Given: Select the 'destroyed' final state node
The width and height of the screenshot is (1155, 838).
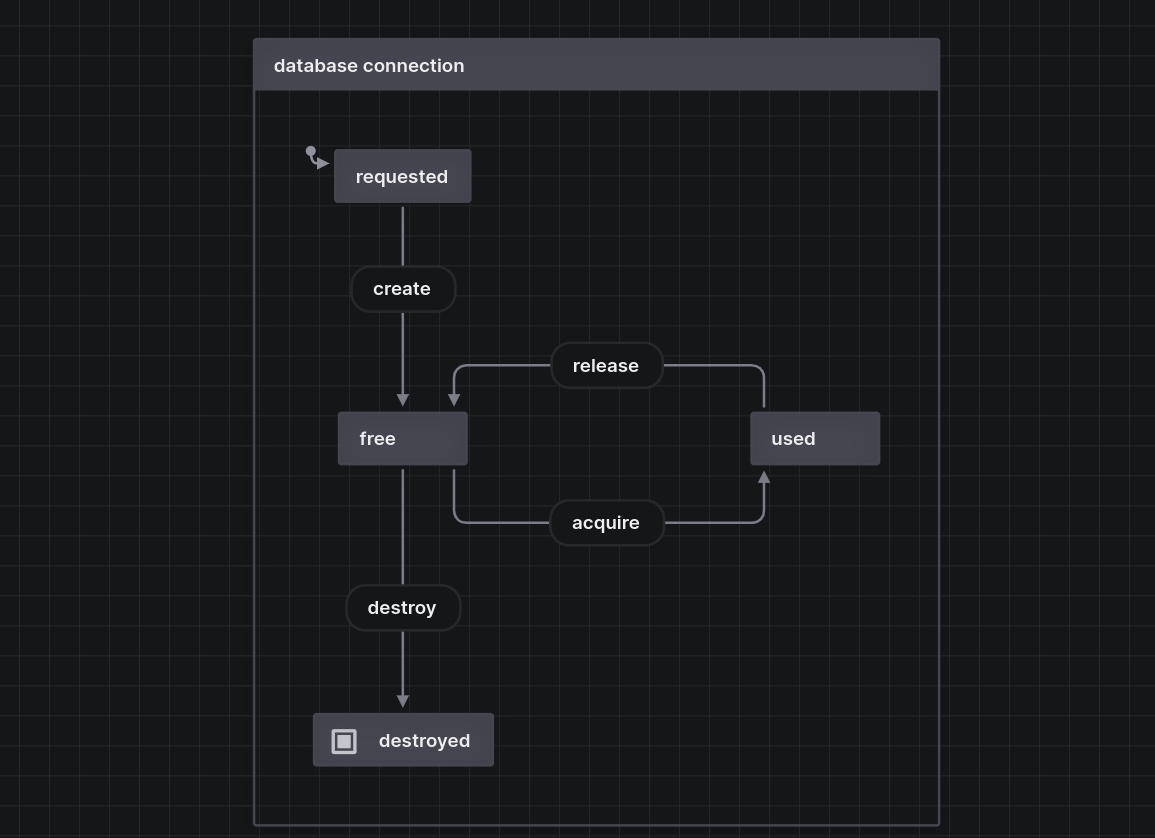Looking at the screenshot, I should (x=403, y=741).
